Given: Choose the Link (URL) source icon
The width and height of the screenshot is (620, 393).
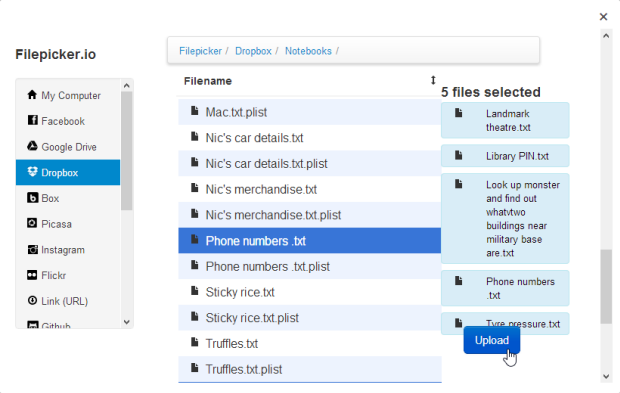Looking at the screenshot, I should click(x=32, y=300).
